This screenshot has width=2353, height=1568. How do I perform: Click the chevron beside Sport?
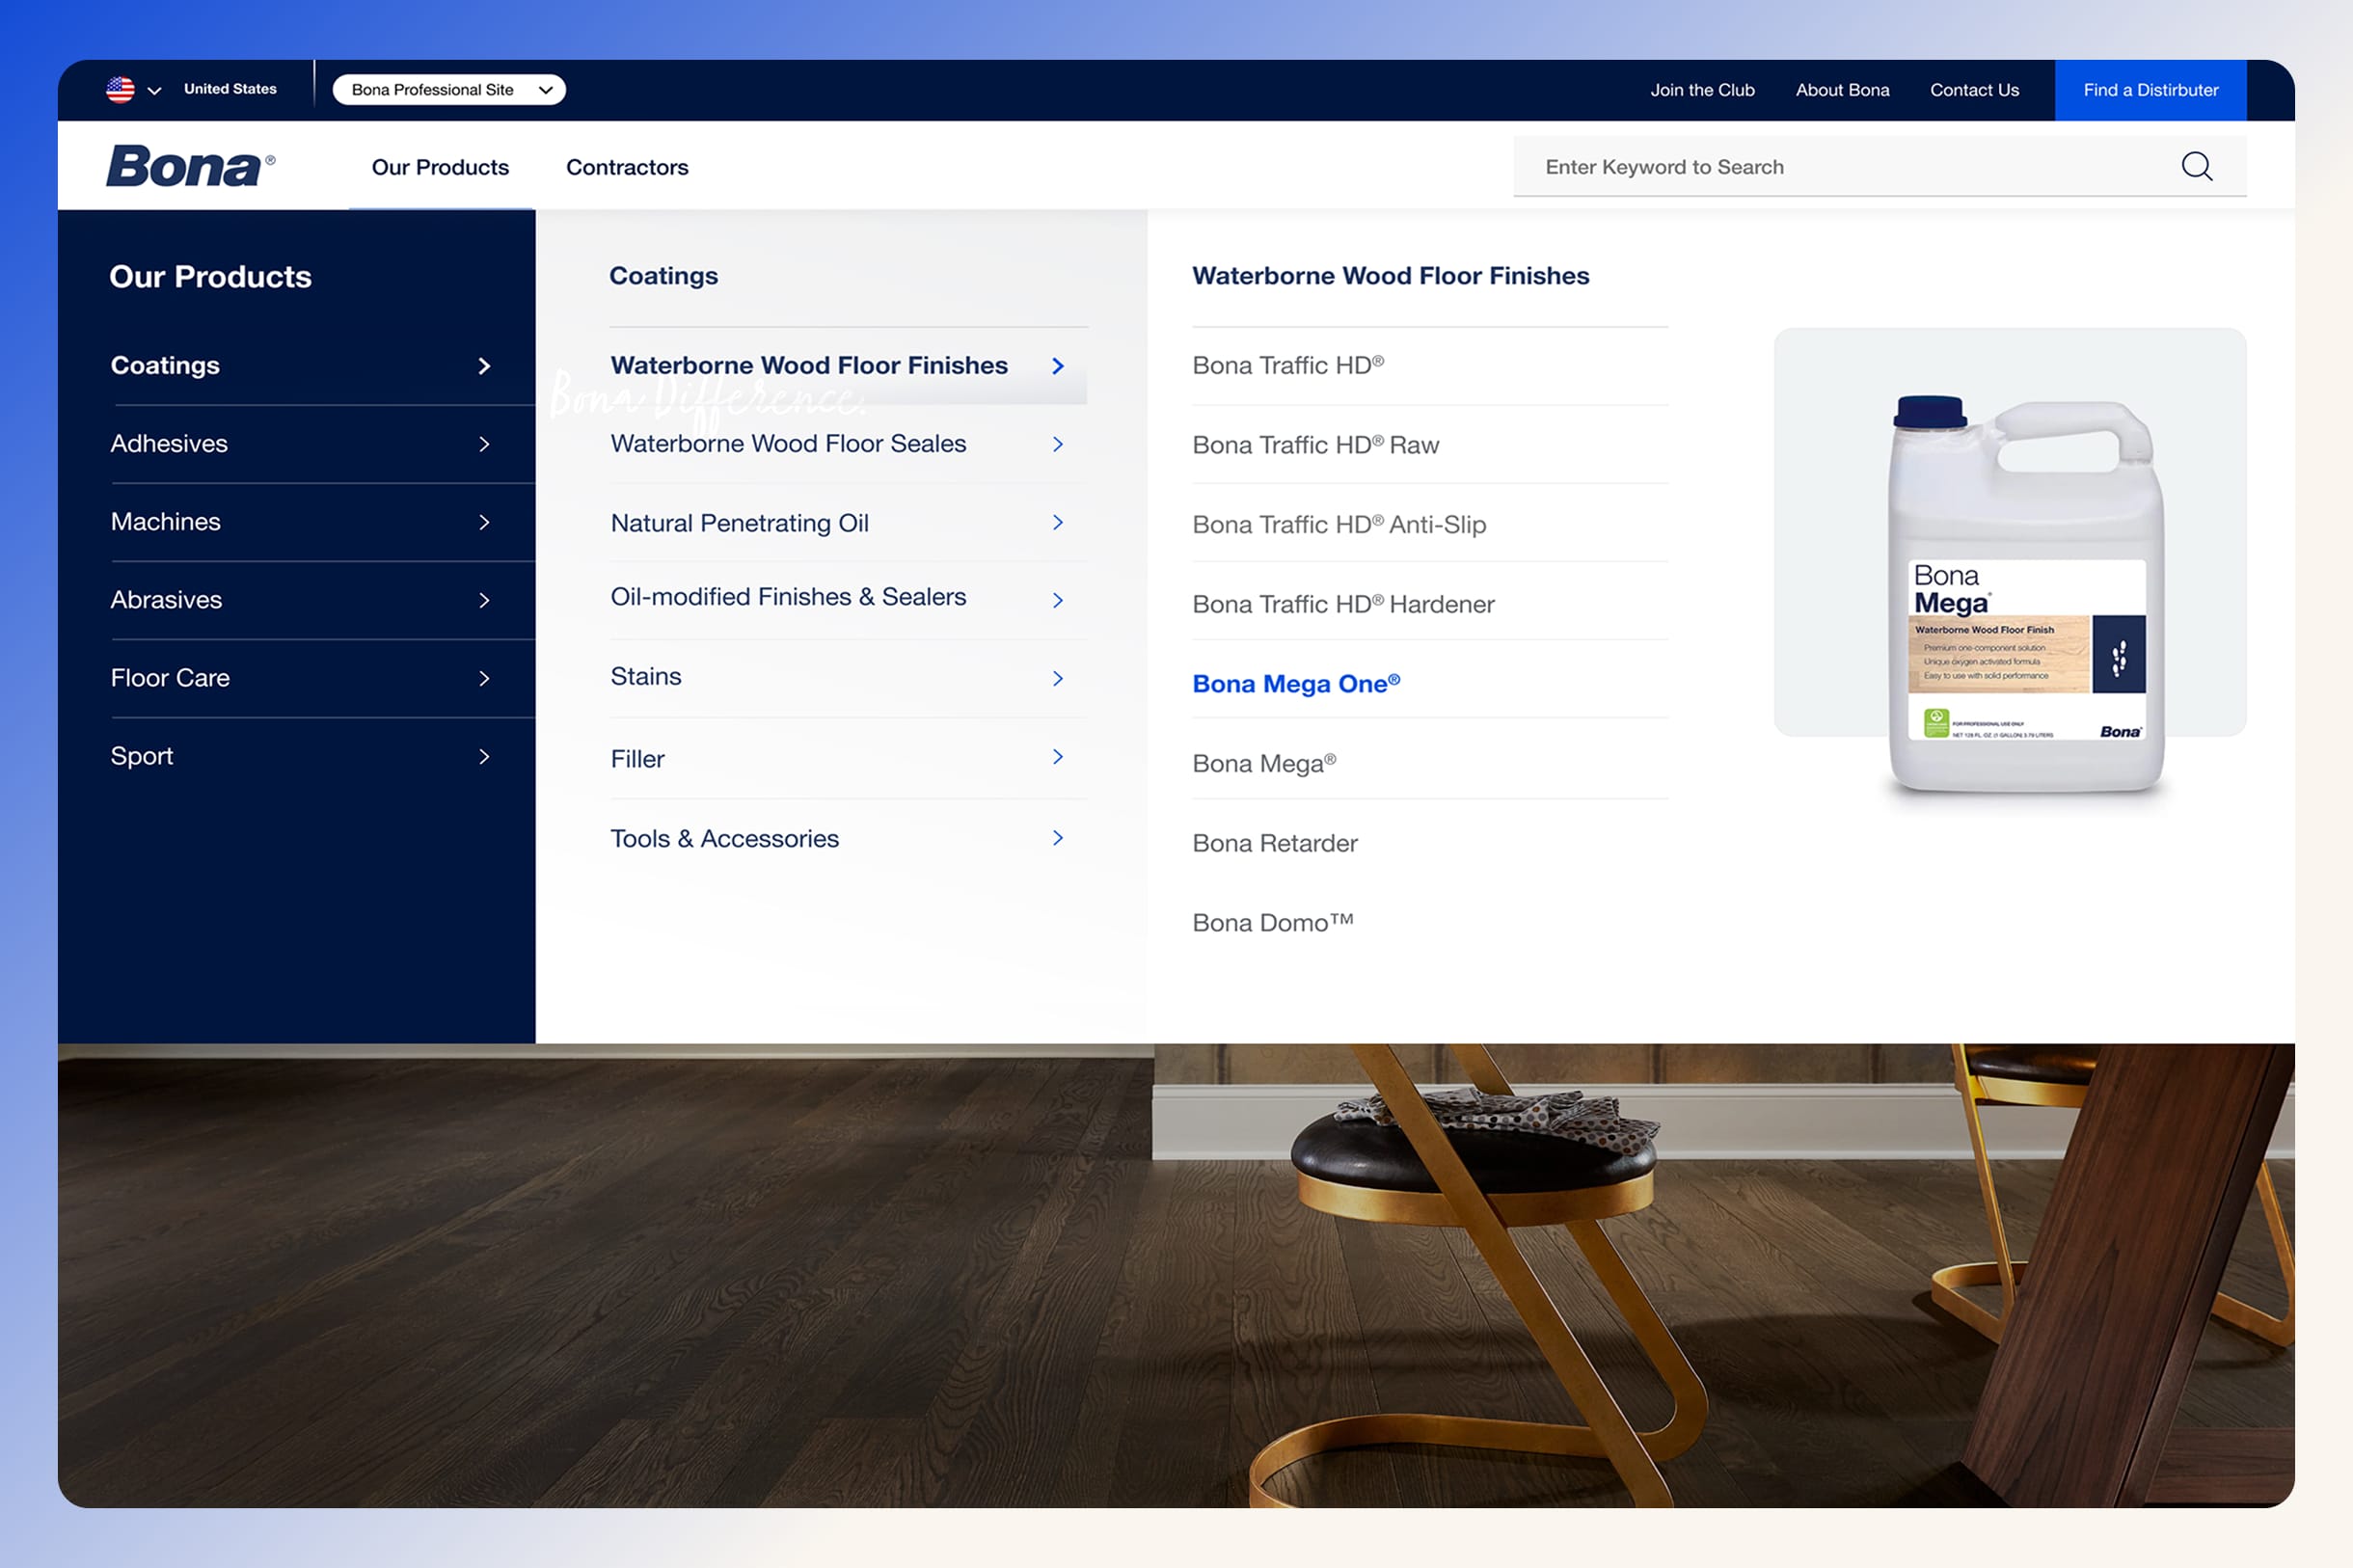coord(484,757)
